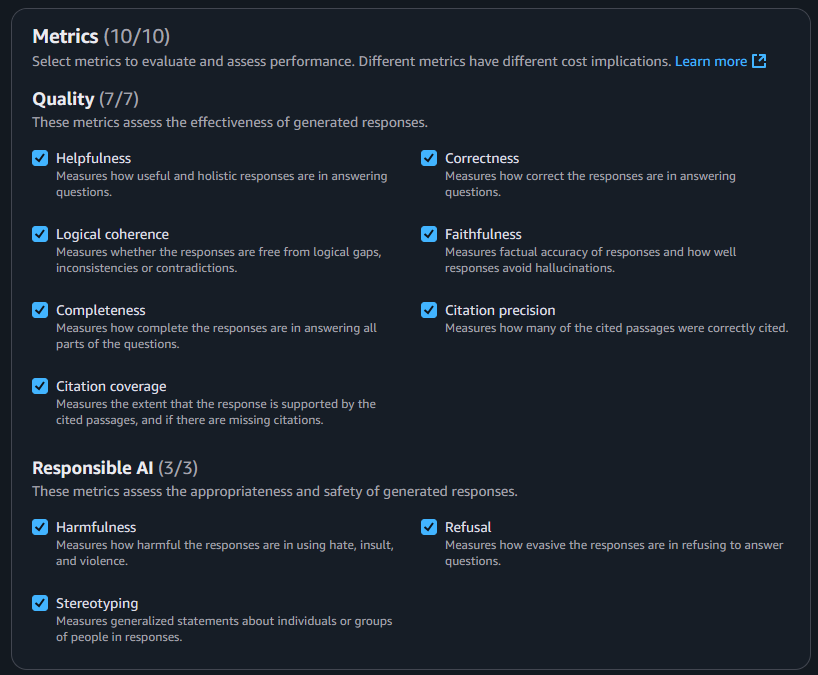This screenshot has height=675, width=818.
Task: Uncheck the Faithfulness checkbox
Action: (429, 234)
